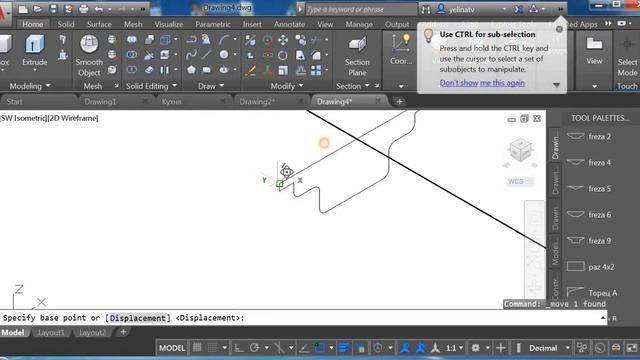Expand the Solid Editing panel dropdown
Image resolution: width=640 pixels, height=360 pixels.
coord(175,86)
